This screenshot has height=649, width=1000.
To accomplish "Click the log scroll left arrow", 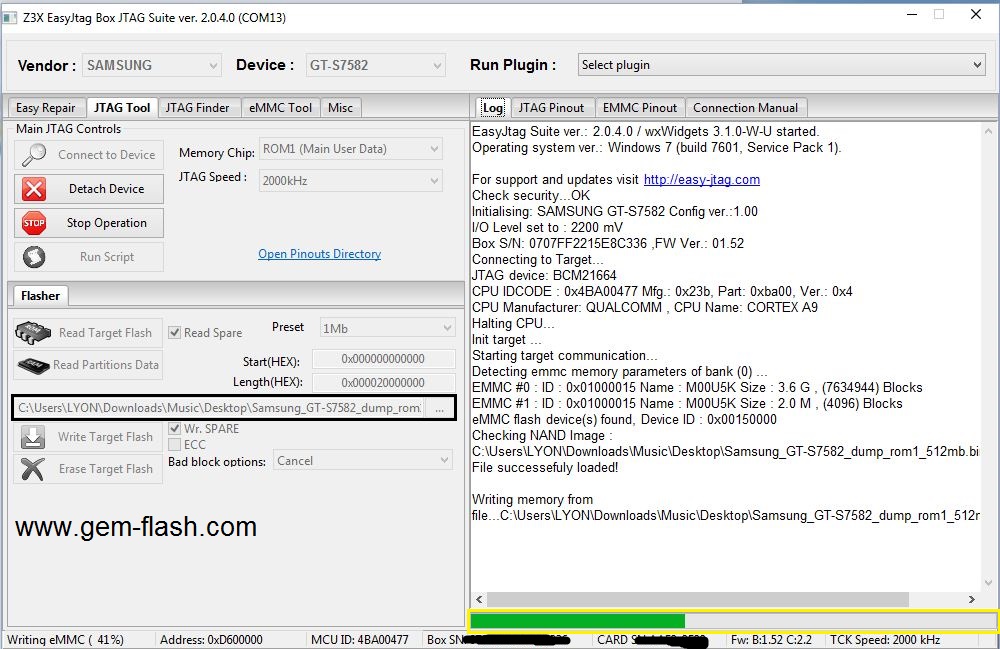I will 480,599.
